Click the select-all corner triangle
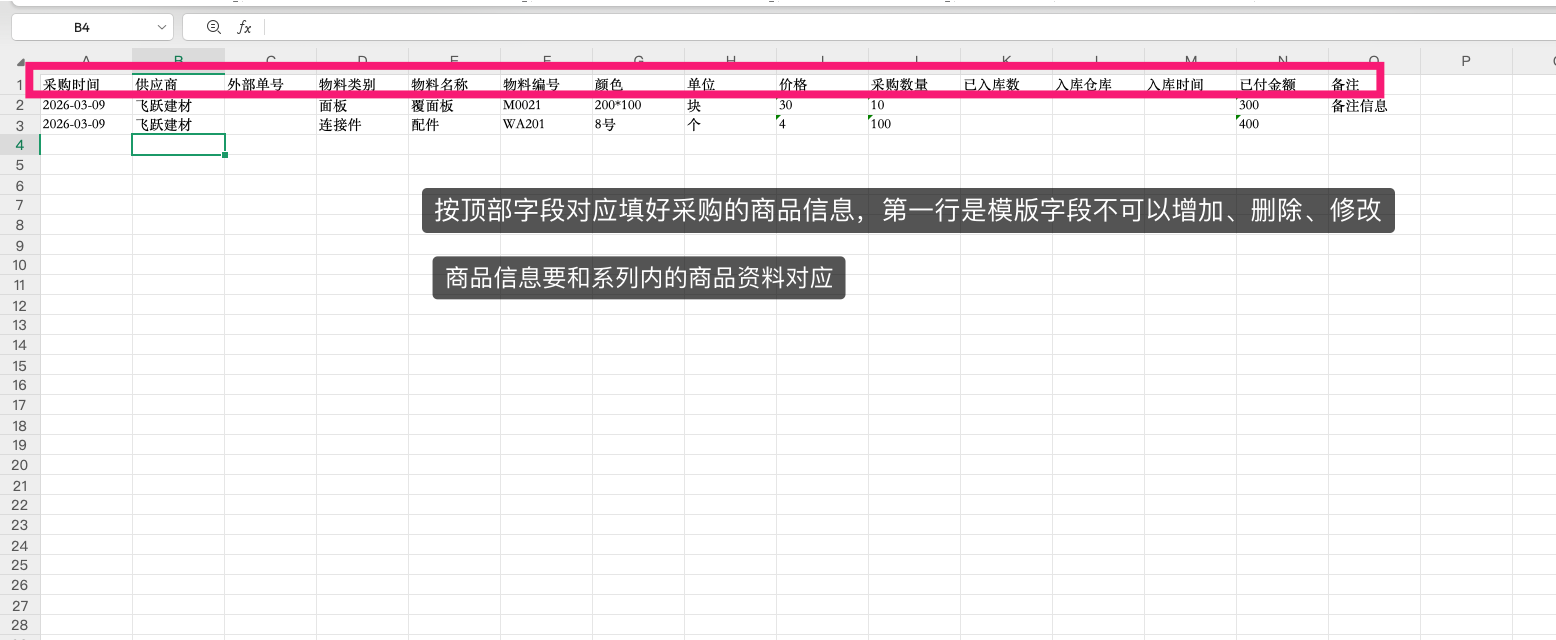 pyautogui.click(x=21, y=62)
